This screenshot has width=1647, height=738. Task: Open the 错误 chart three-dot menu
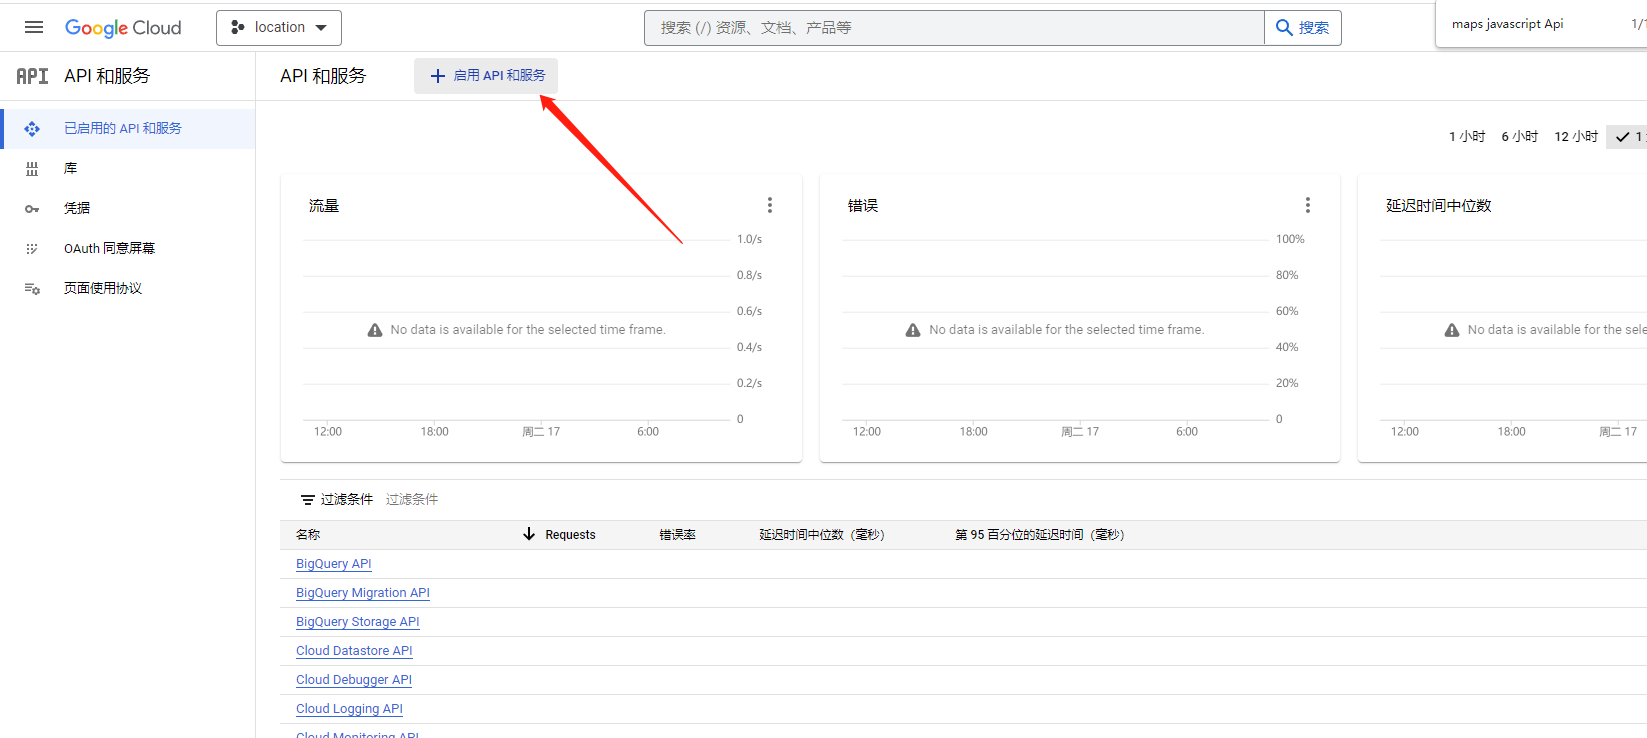[x=1308, y=205]
